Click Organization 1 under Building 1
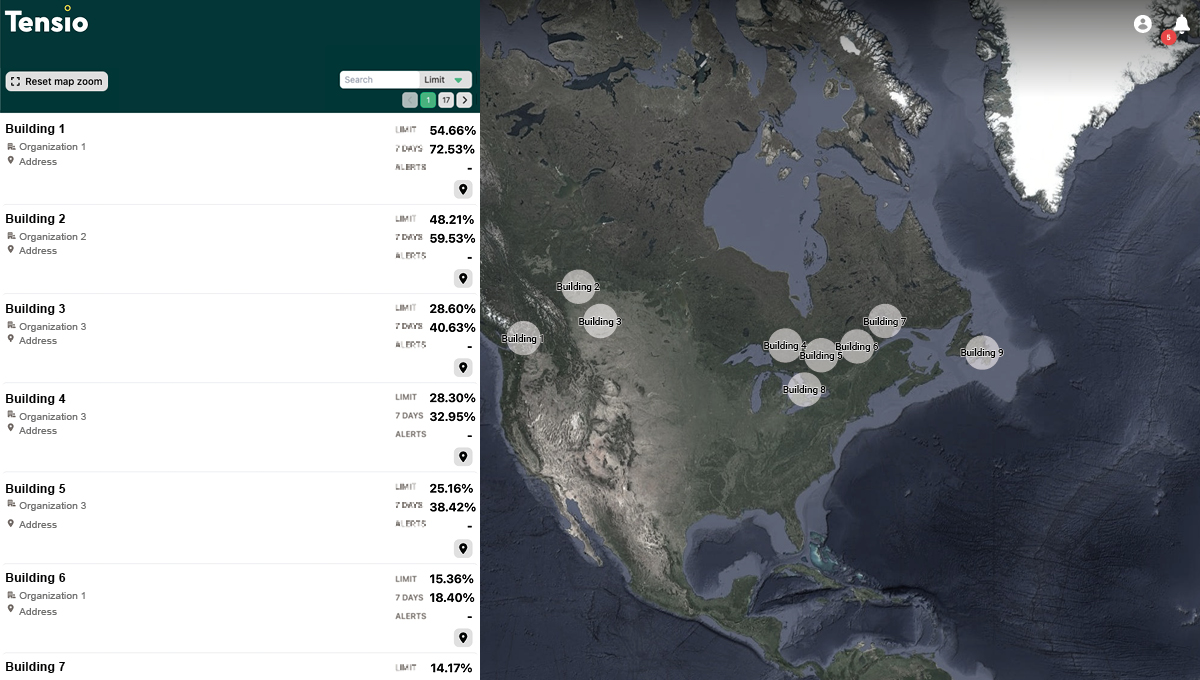This screenshot has width=1200, height=680. pos(52,147)
